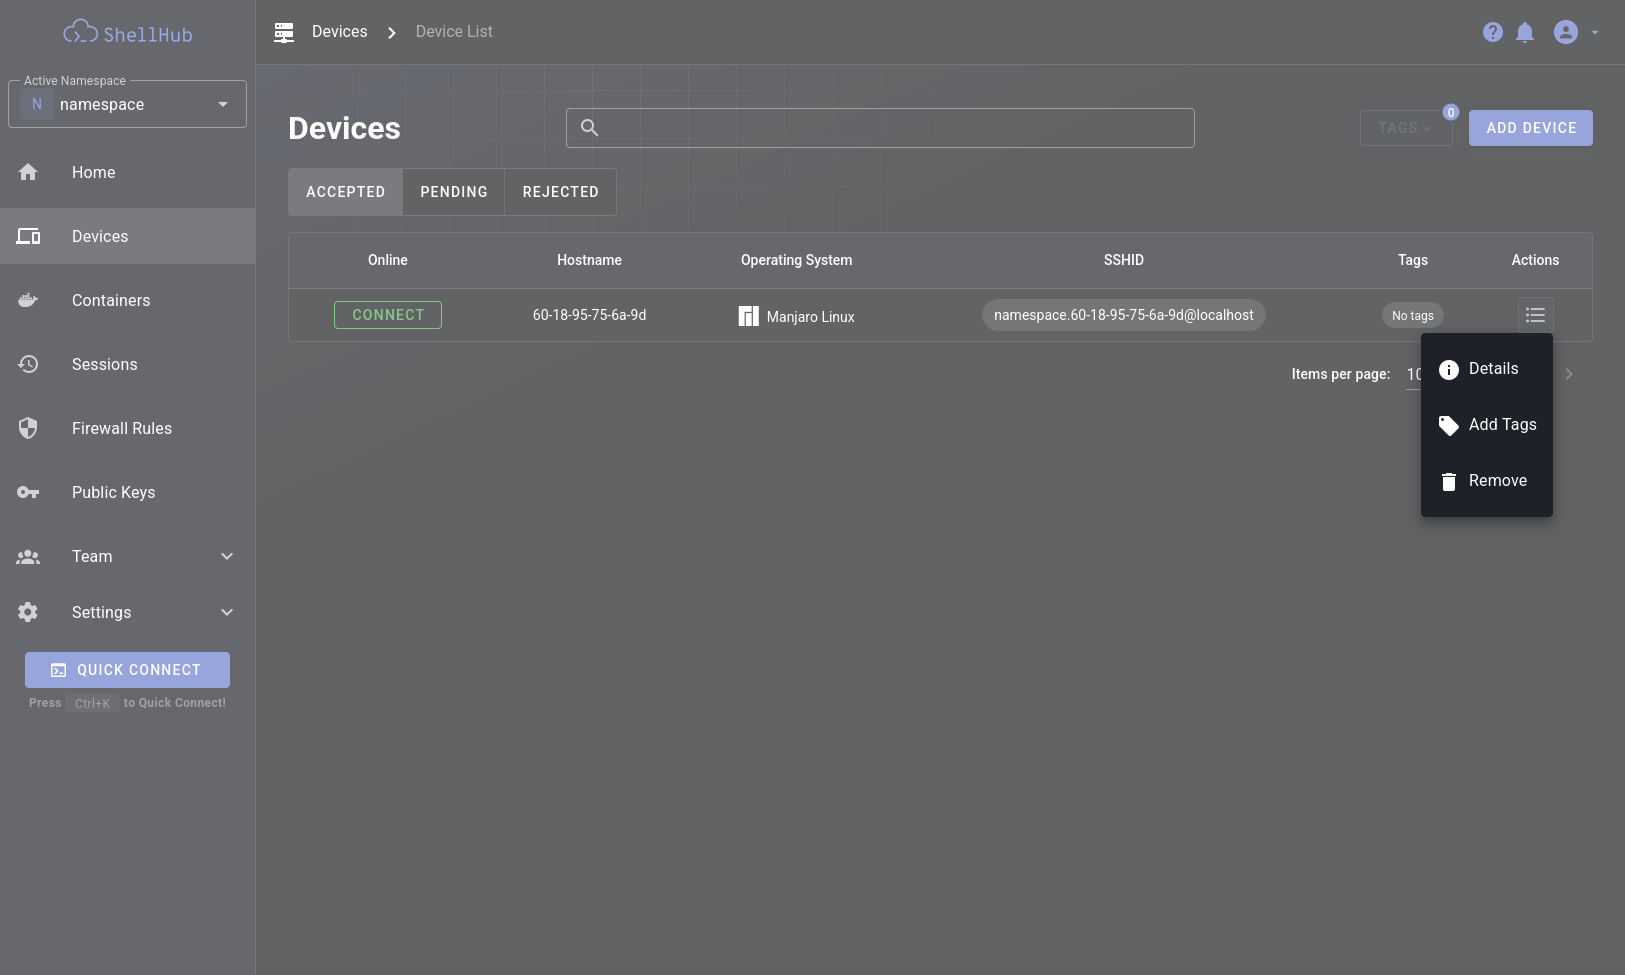Click the Manjaro Linux OS icon
The image size is (1625, 975).
point(748,316)
